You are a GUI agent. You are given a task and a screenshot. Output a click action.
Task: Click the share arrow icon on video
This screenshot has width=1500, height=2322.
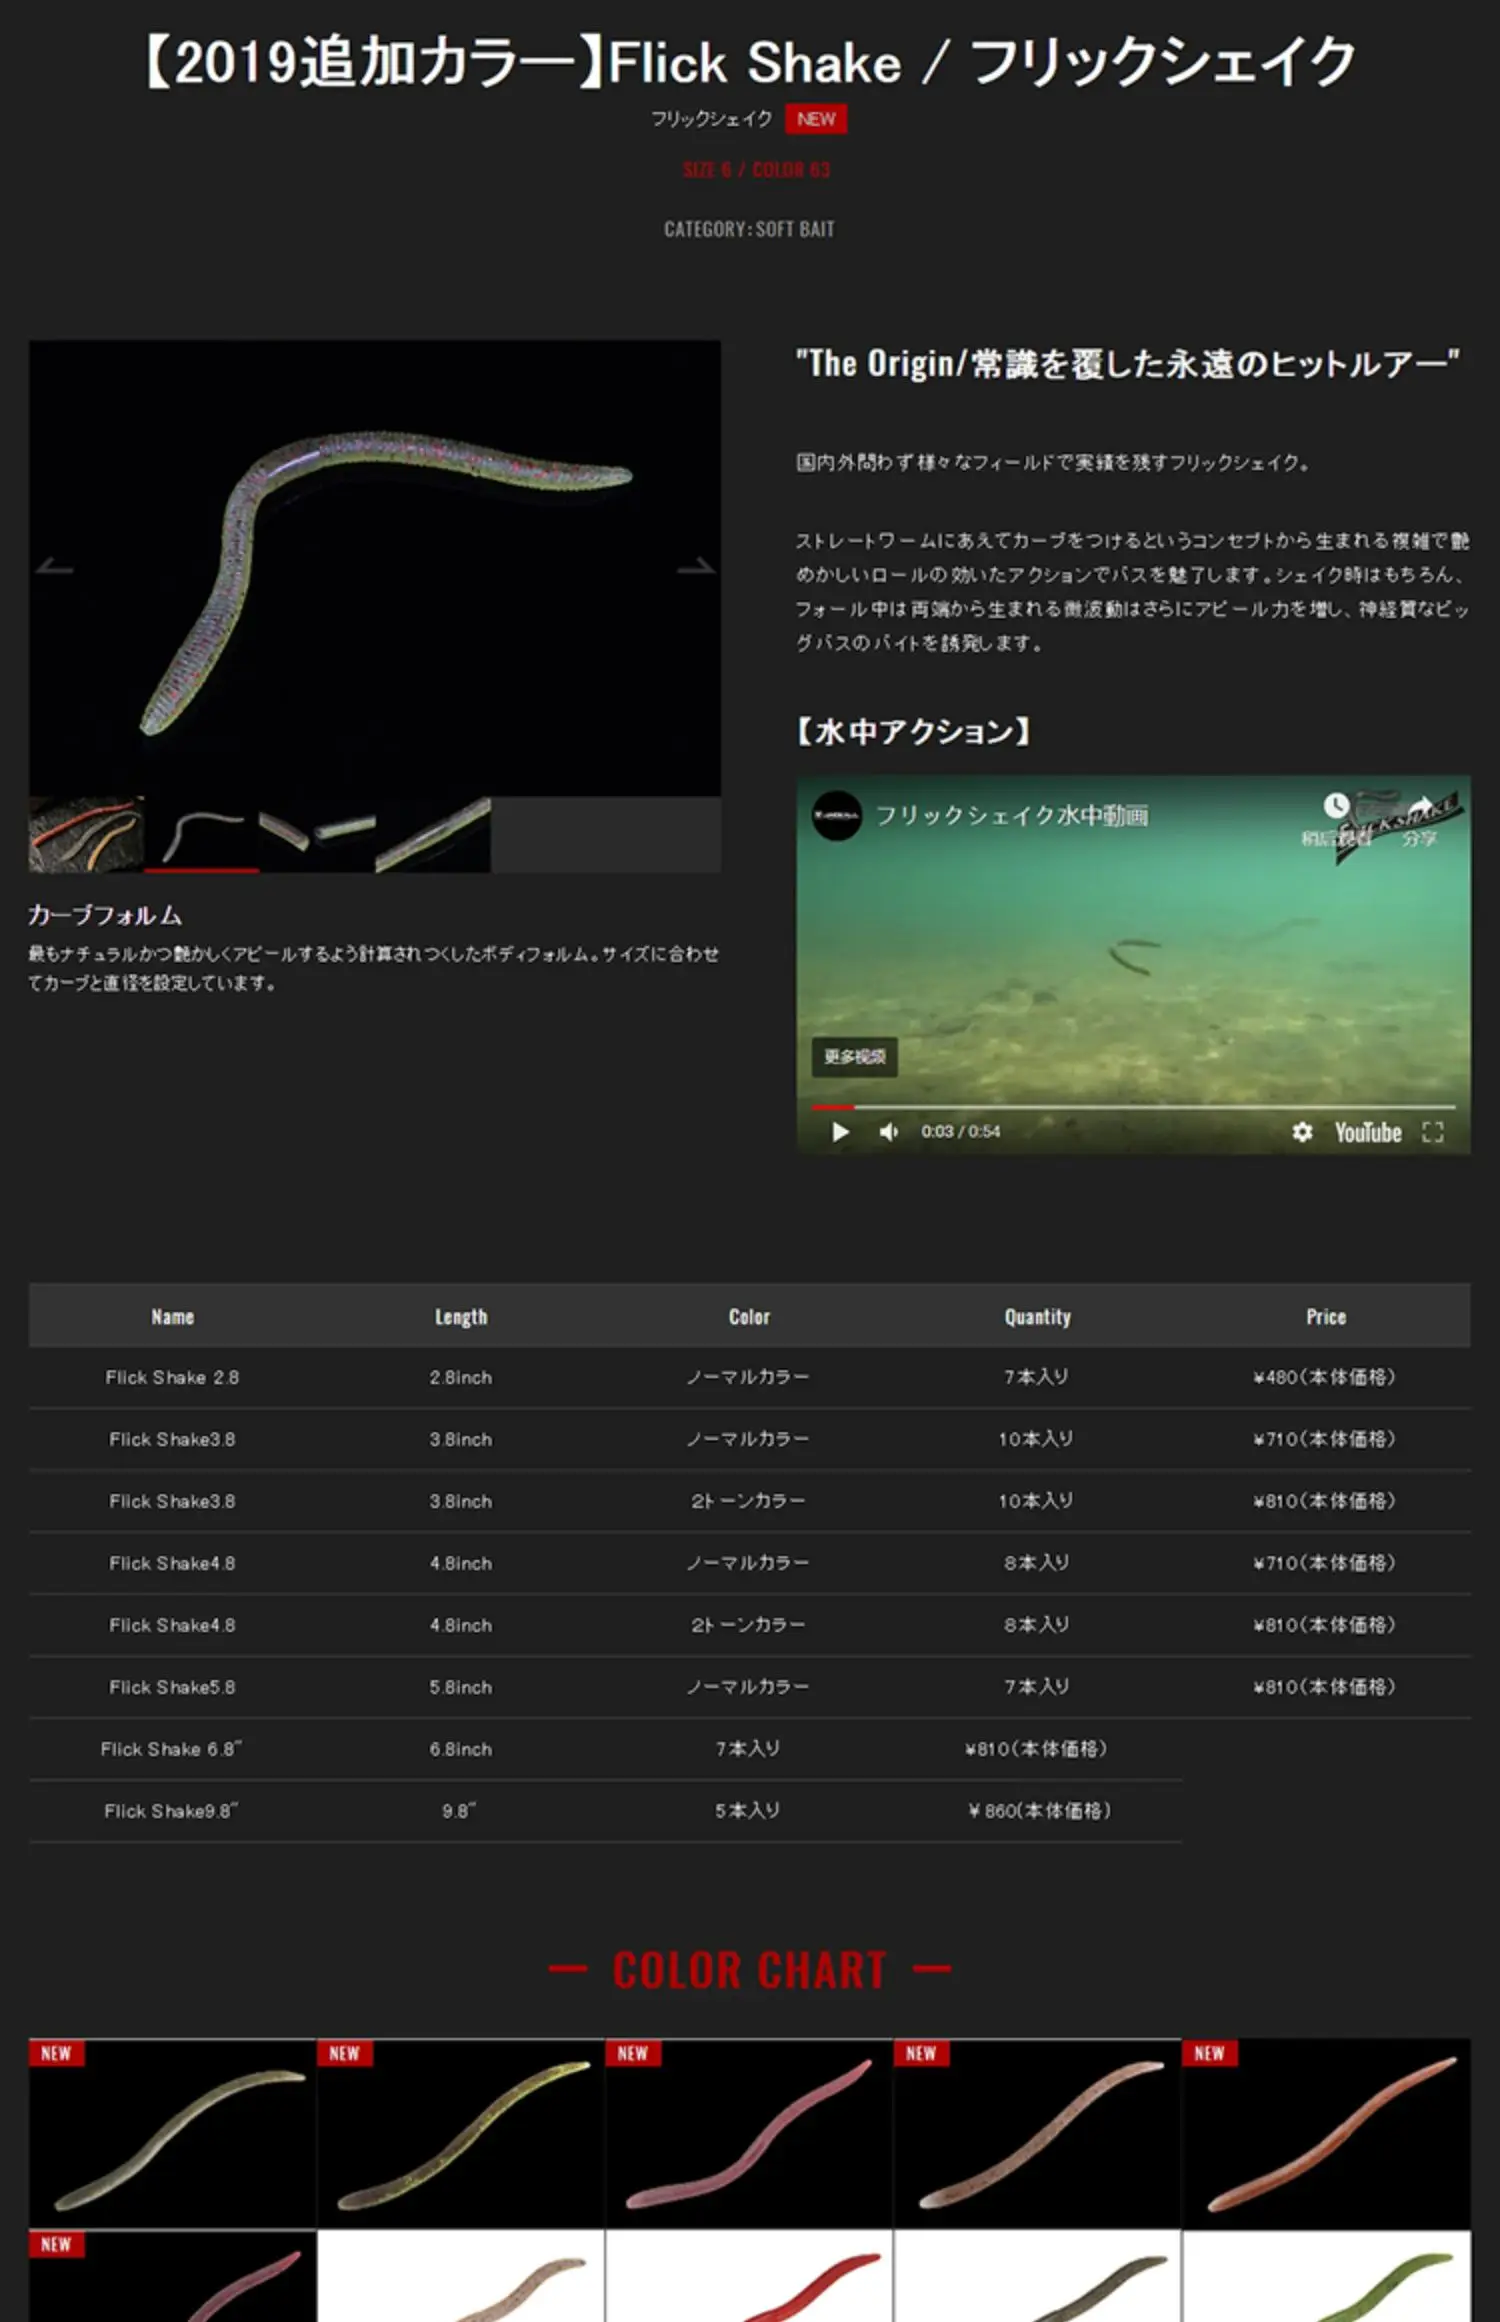click(x=1420, y=807)
